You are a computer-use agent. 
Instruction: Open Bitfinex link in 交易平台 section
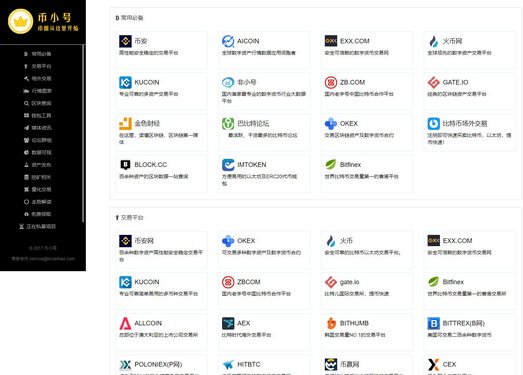(453, 282)
